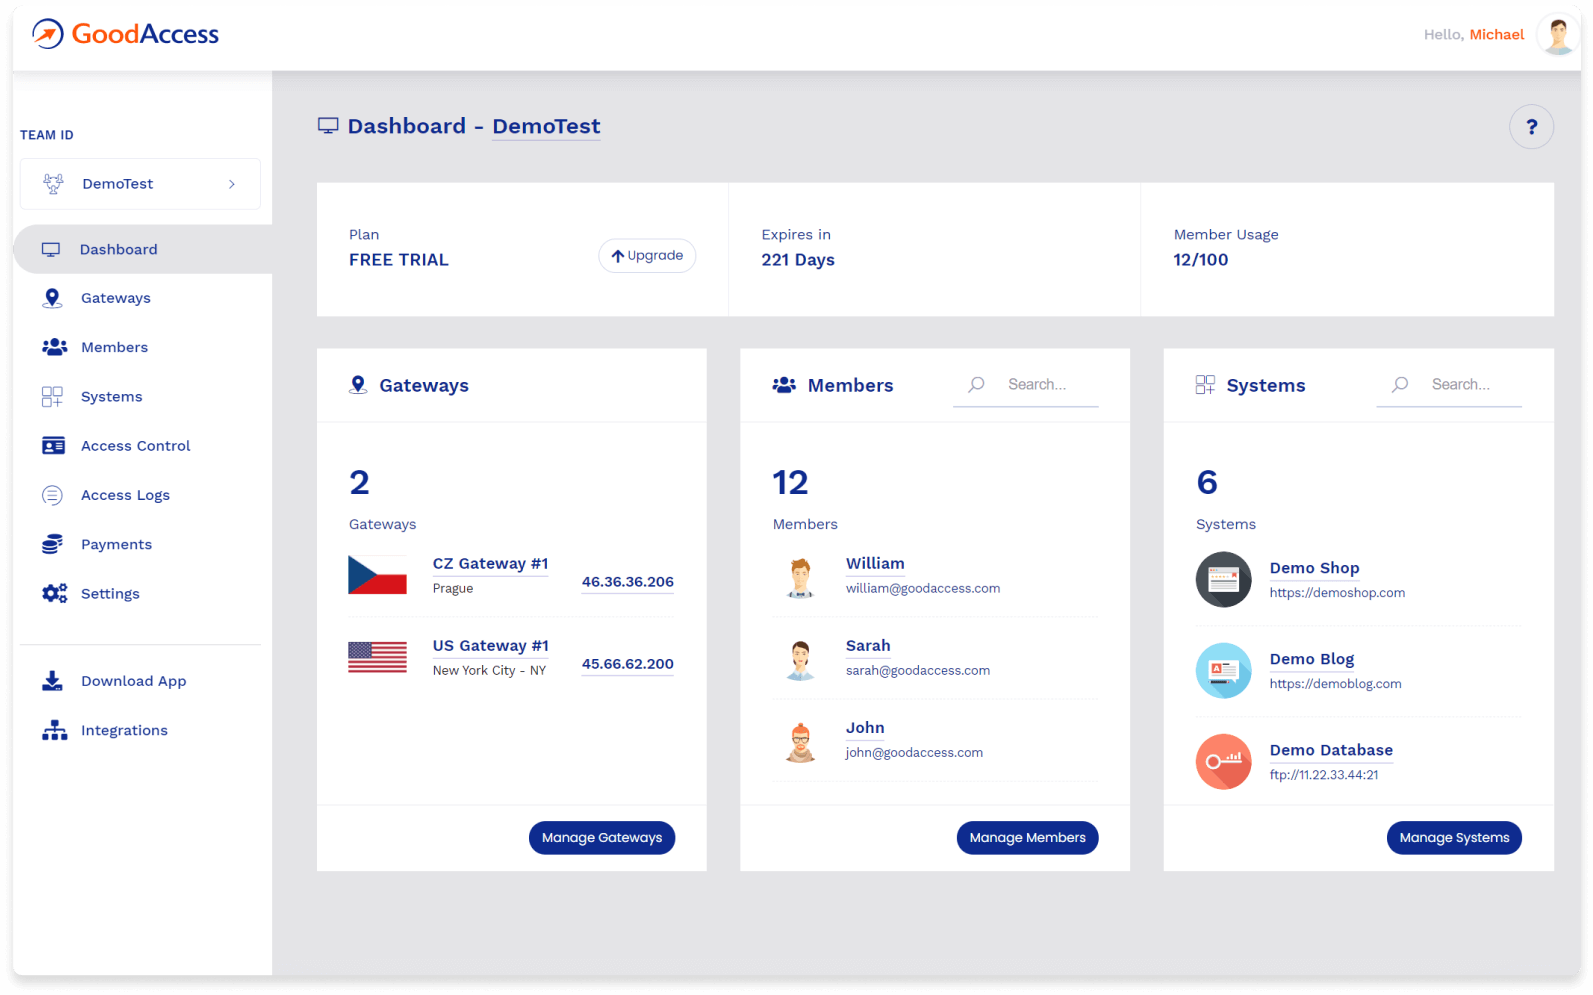Open the Demo Database system link
Screen dimensions: 1593x995
pos(1331,750)
